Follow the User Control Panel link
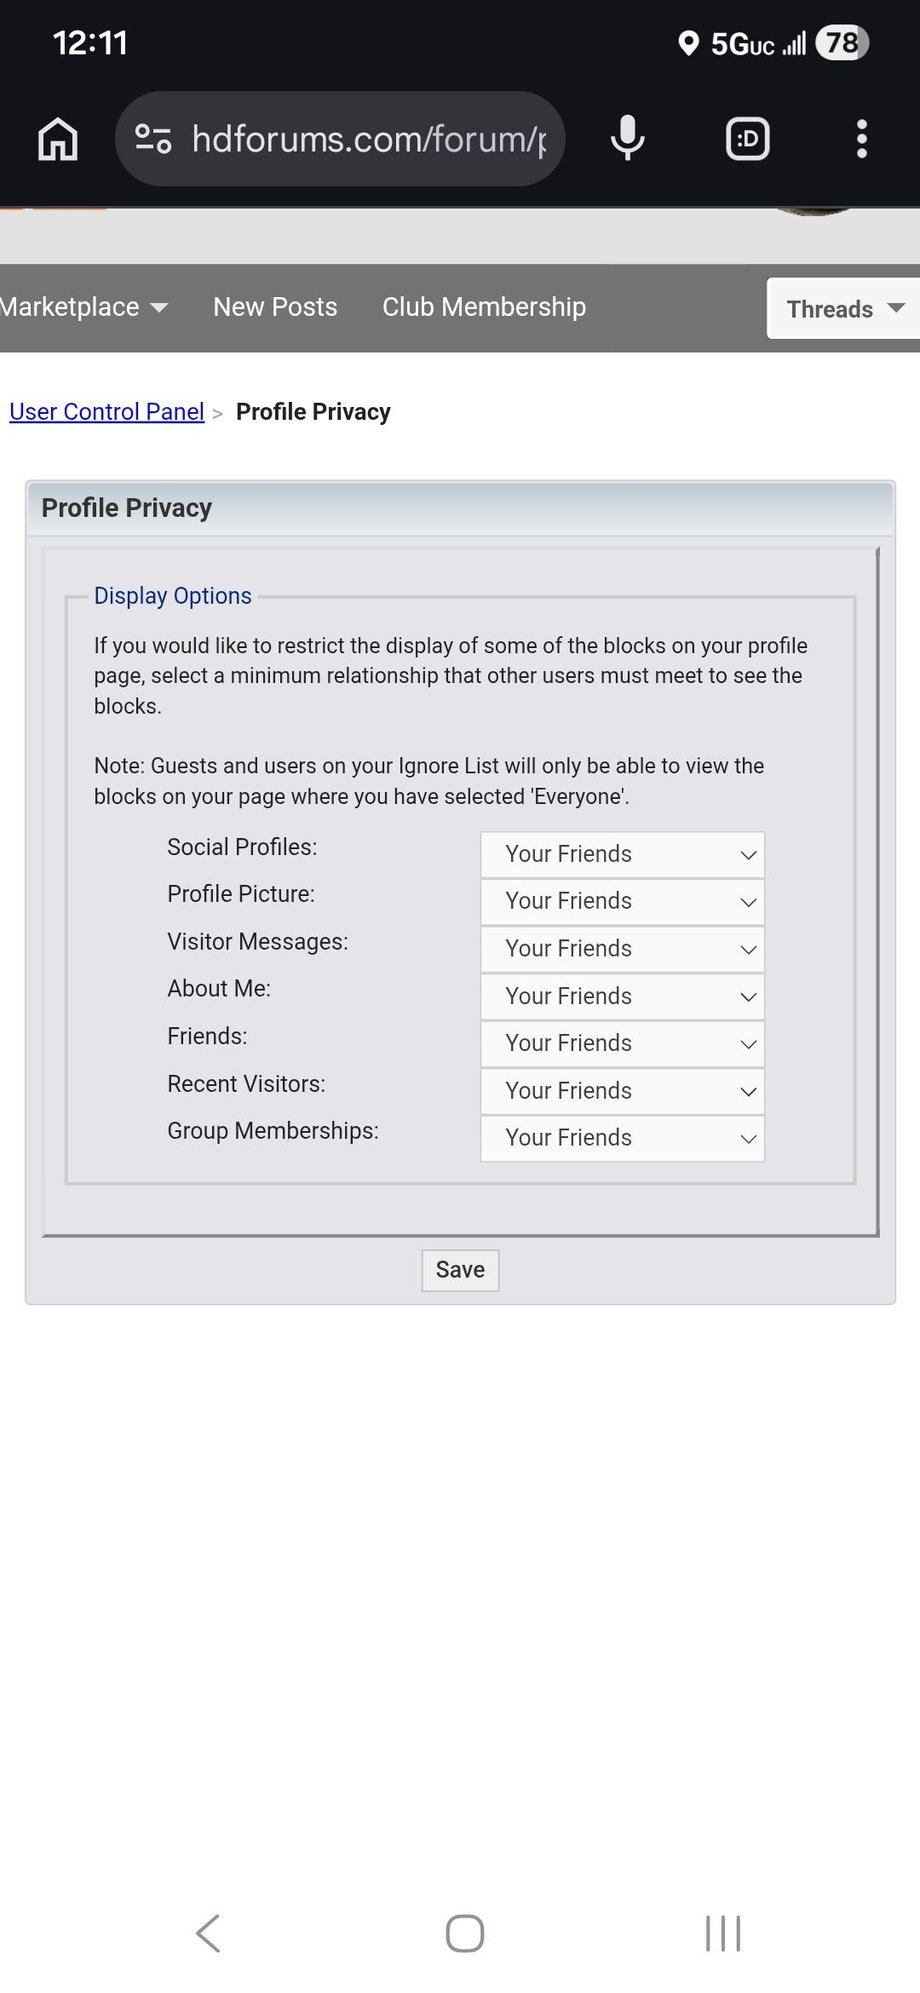 107,412
